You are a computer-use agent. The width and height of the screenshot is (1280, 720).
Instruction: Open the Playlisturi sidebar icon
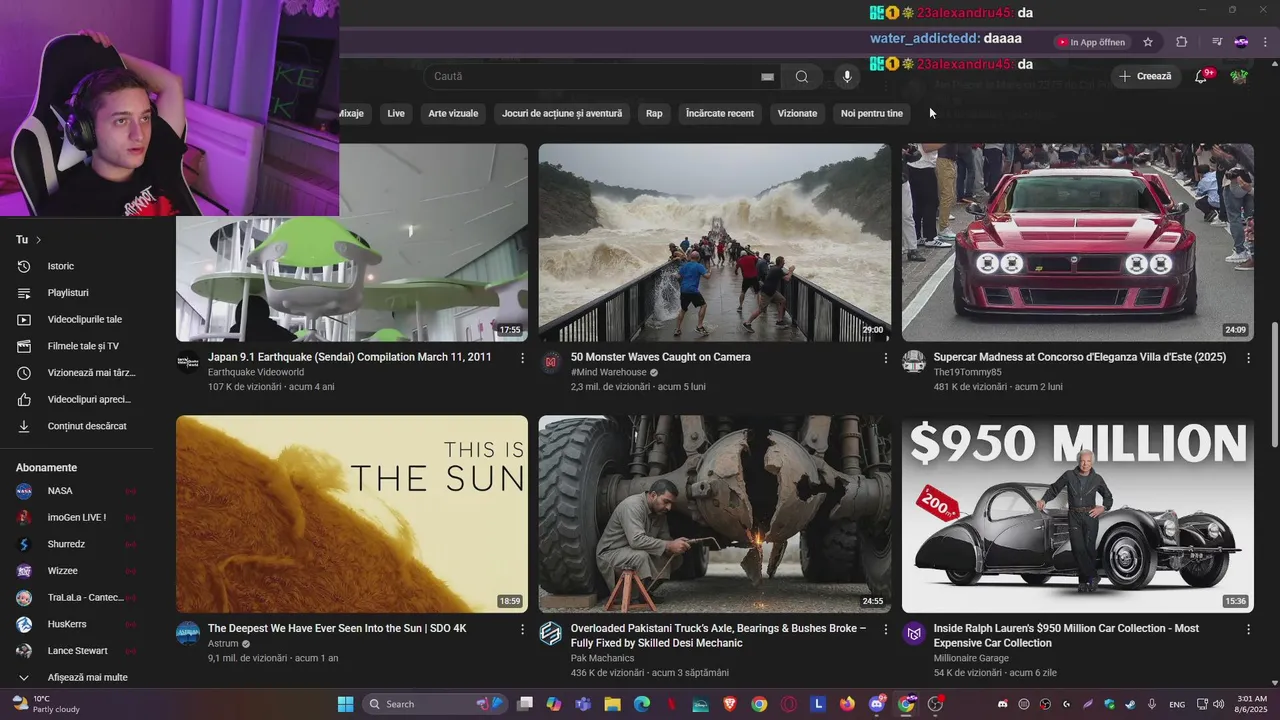[x=24, y=293]
